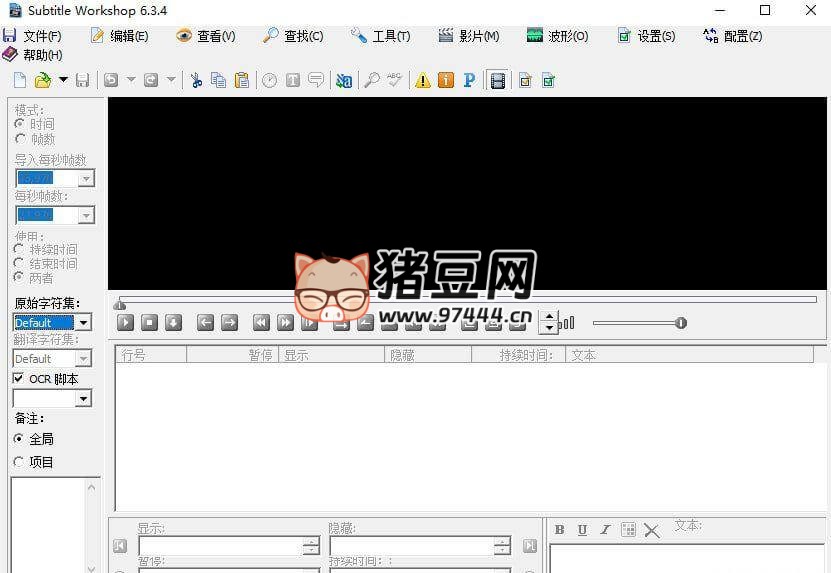The height and width of the screenshot is (573, 831).
Task: Click the blue P icon
Action: click(x=469, y=81)
